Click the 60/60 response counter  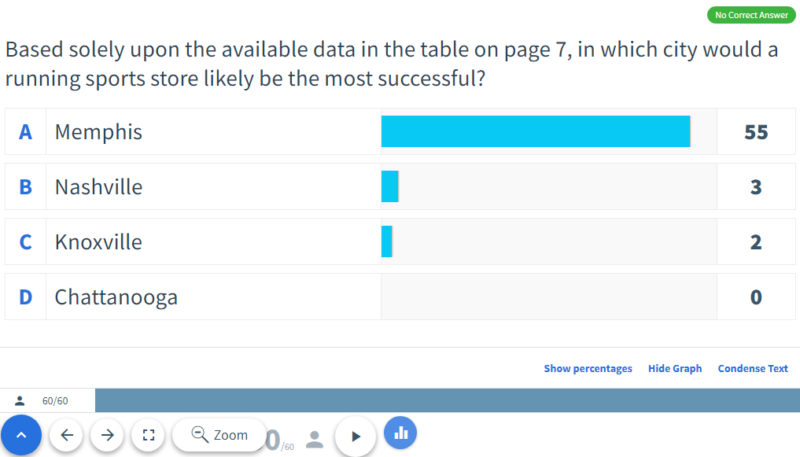(x=55, y=401)
